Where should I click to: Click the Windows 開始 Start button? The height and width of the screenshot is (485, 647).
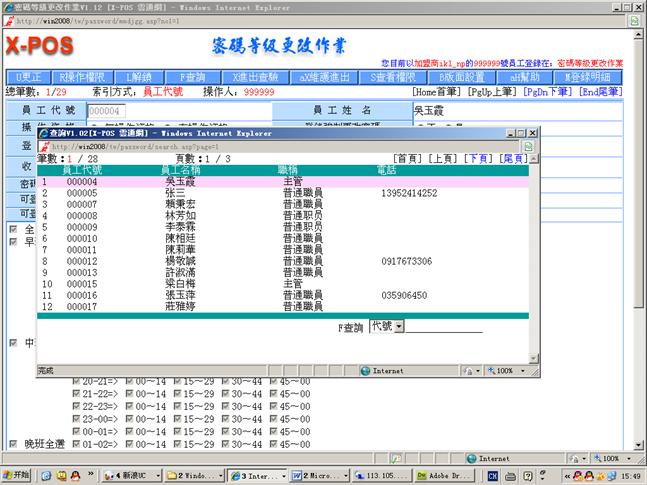click(x=18, y=476)
